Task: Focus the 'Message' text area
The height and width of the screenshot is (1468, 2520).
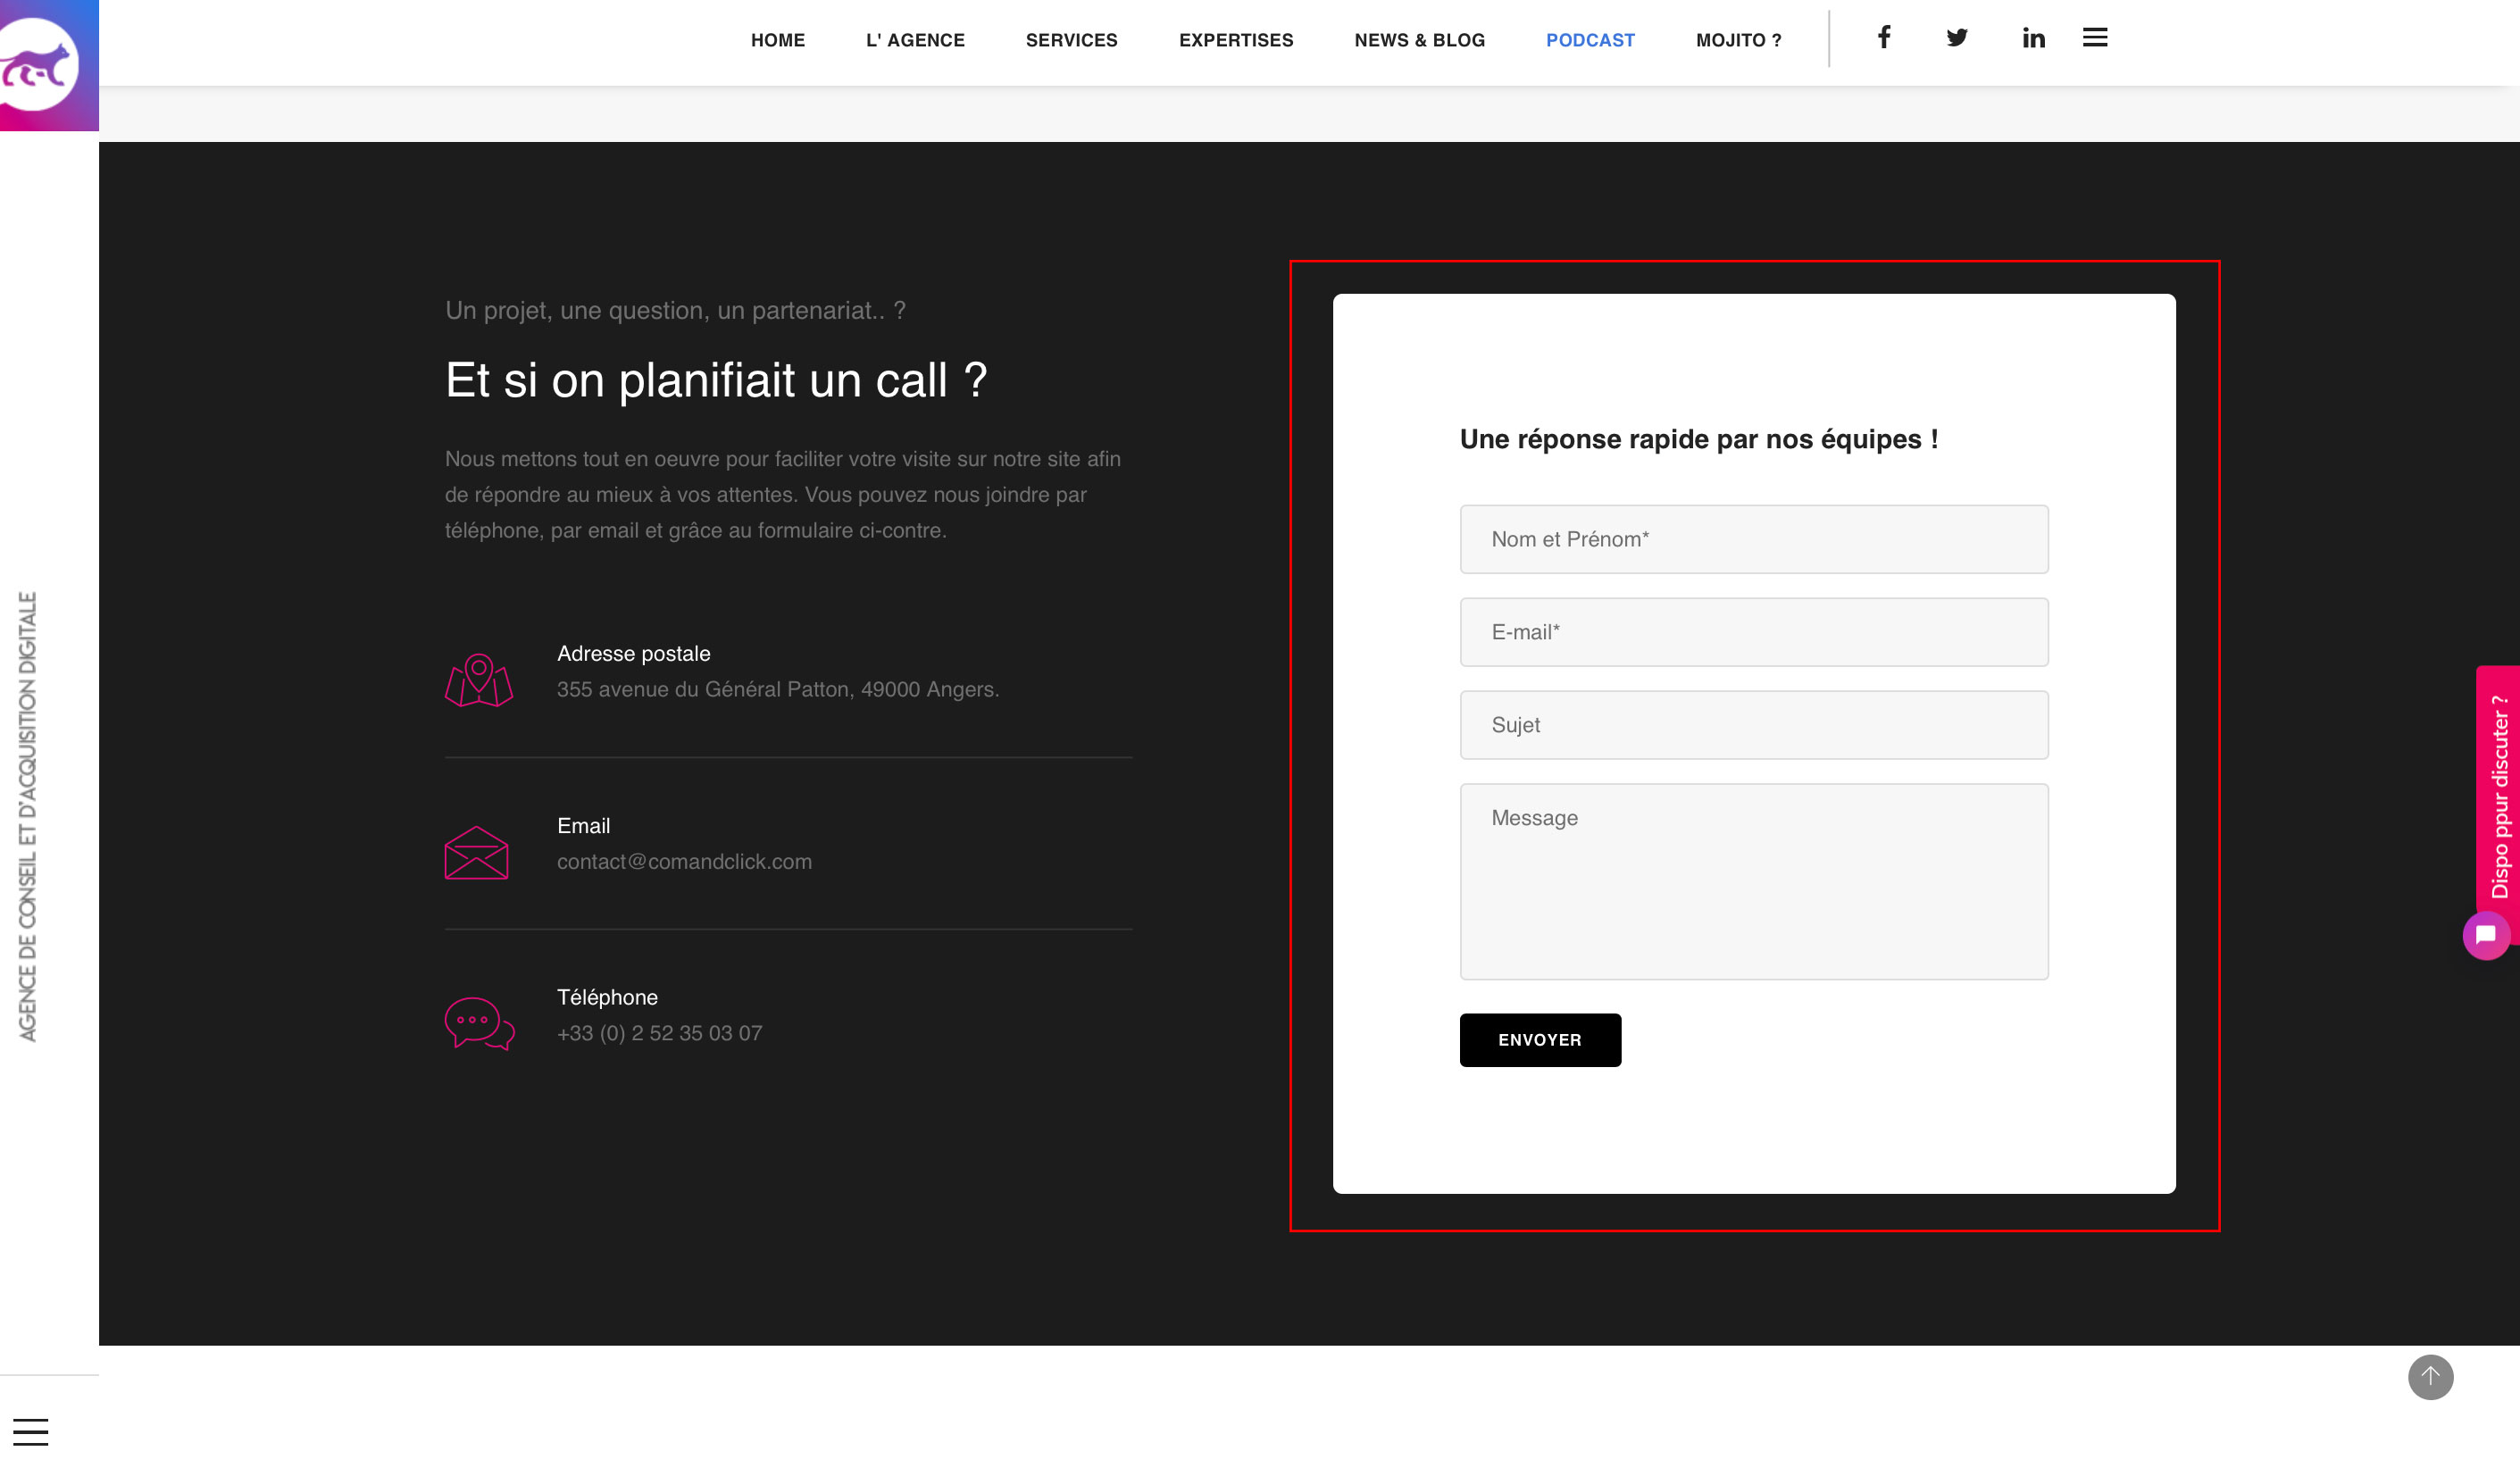Action: [1754, 881]
